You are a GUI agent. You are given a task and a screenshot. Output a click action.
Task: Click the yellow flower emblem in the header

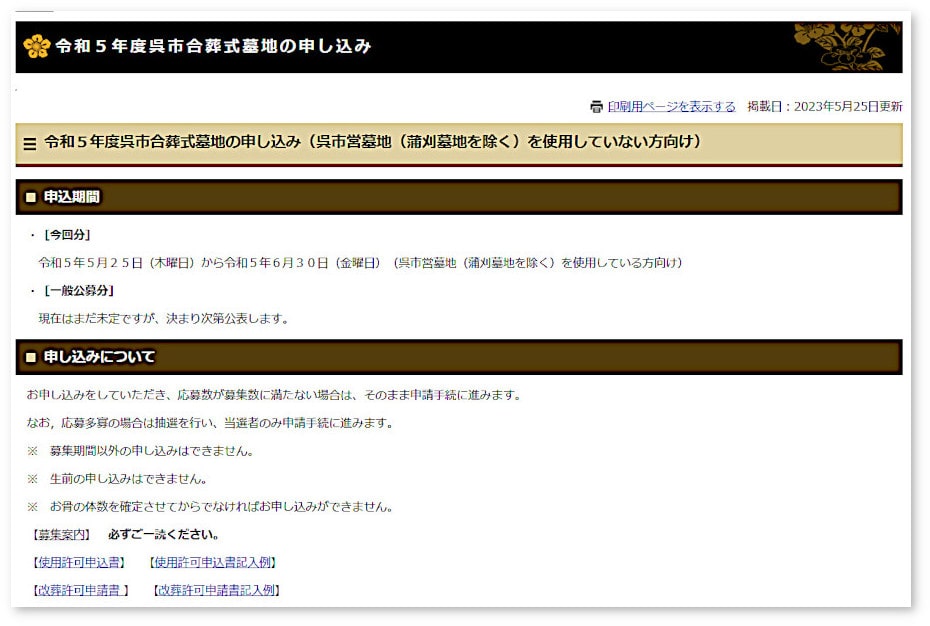37,46
